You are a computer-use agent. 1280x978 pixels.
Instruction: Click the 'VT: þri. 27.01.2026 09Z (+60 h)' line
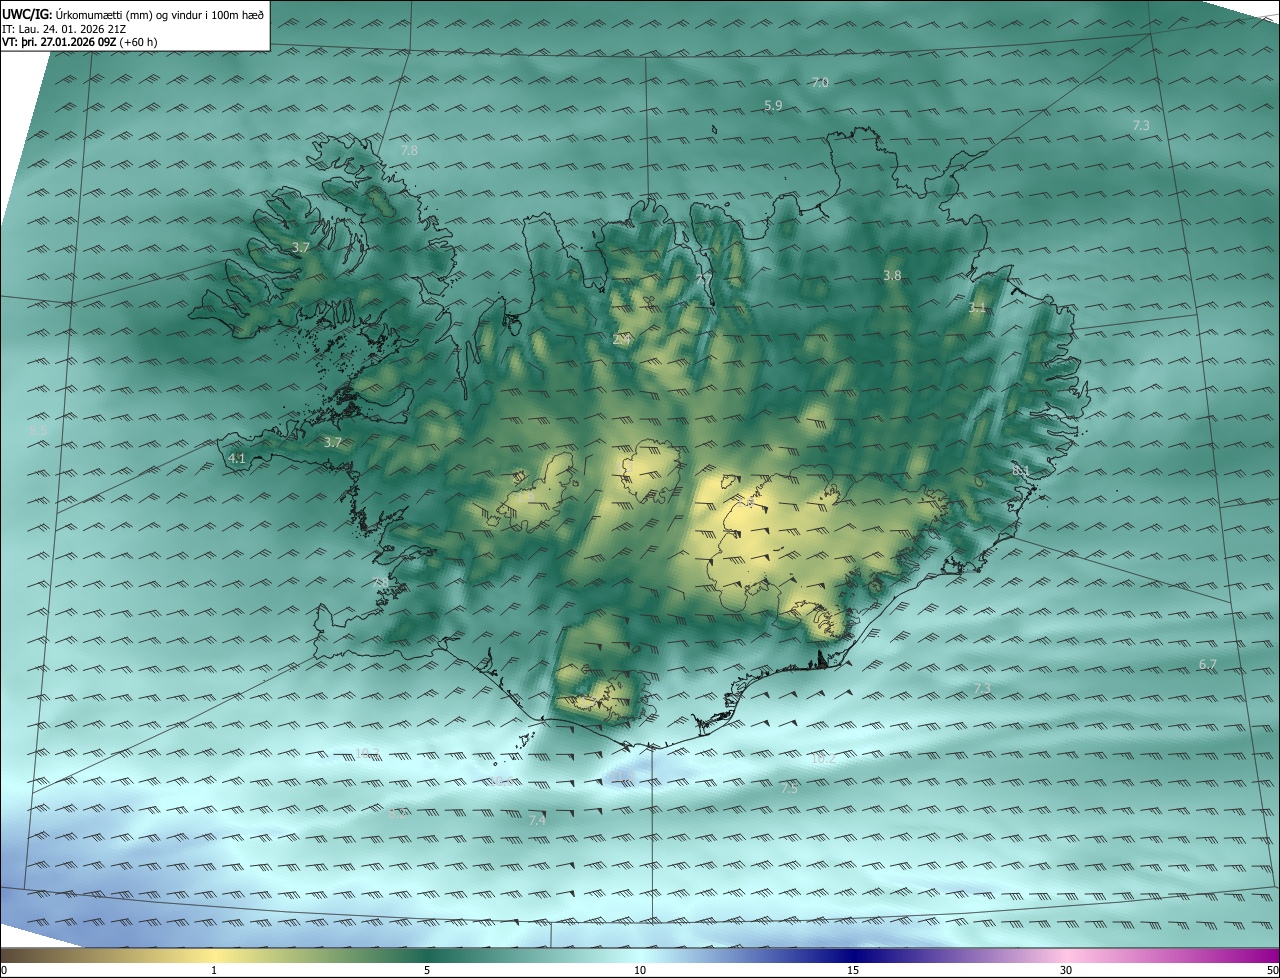click(80, 42)
